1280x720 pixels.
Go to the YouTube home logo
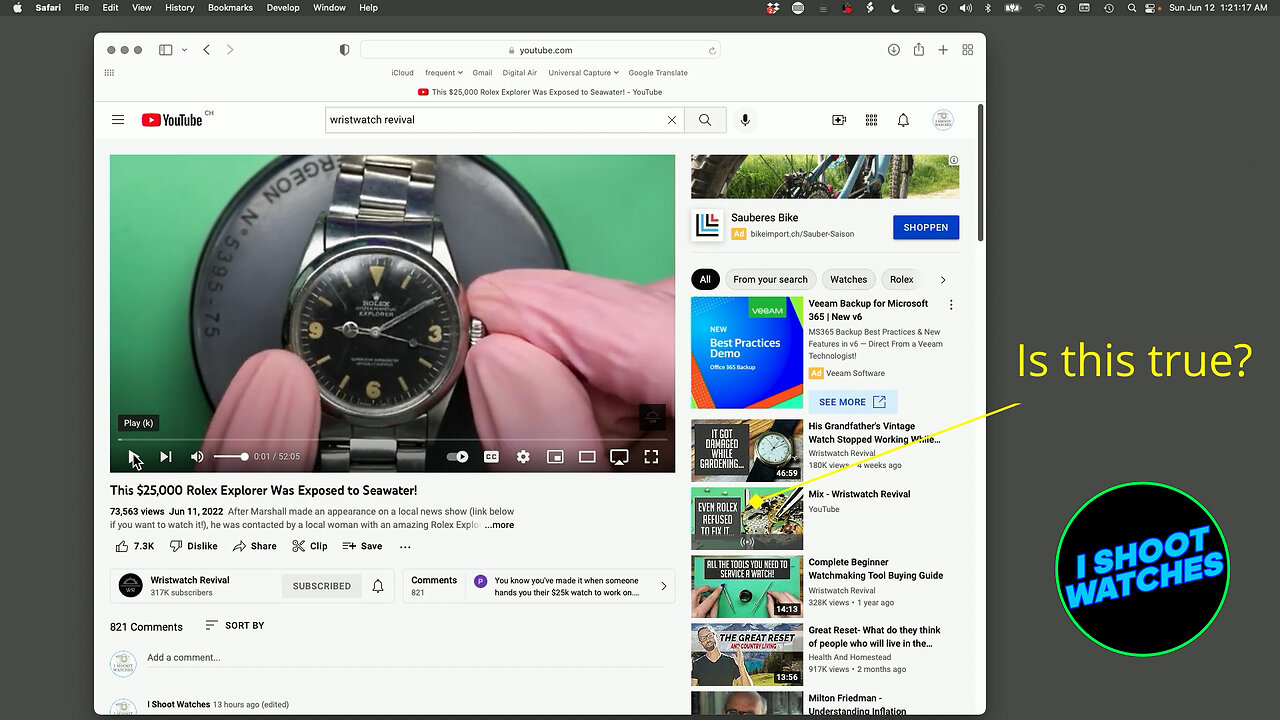pyautogui.click(x=172, y=120)
